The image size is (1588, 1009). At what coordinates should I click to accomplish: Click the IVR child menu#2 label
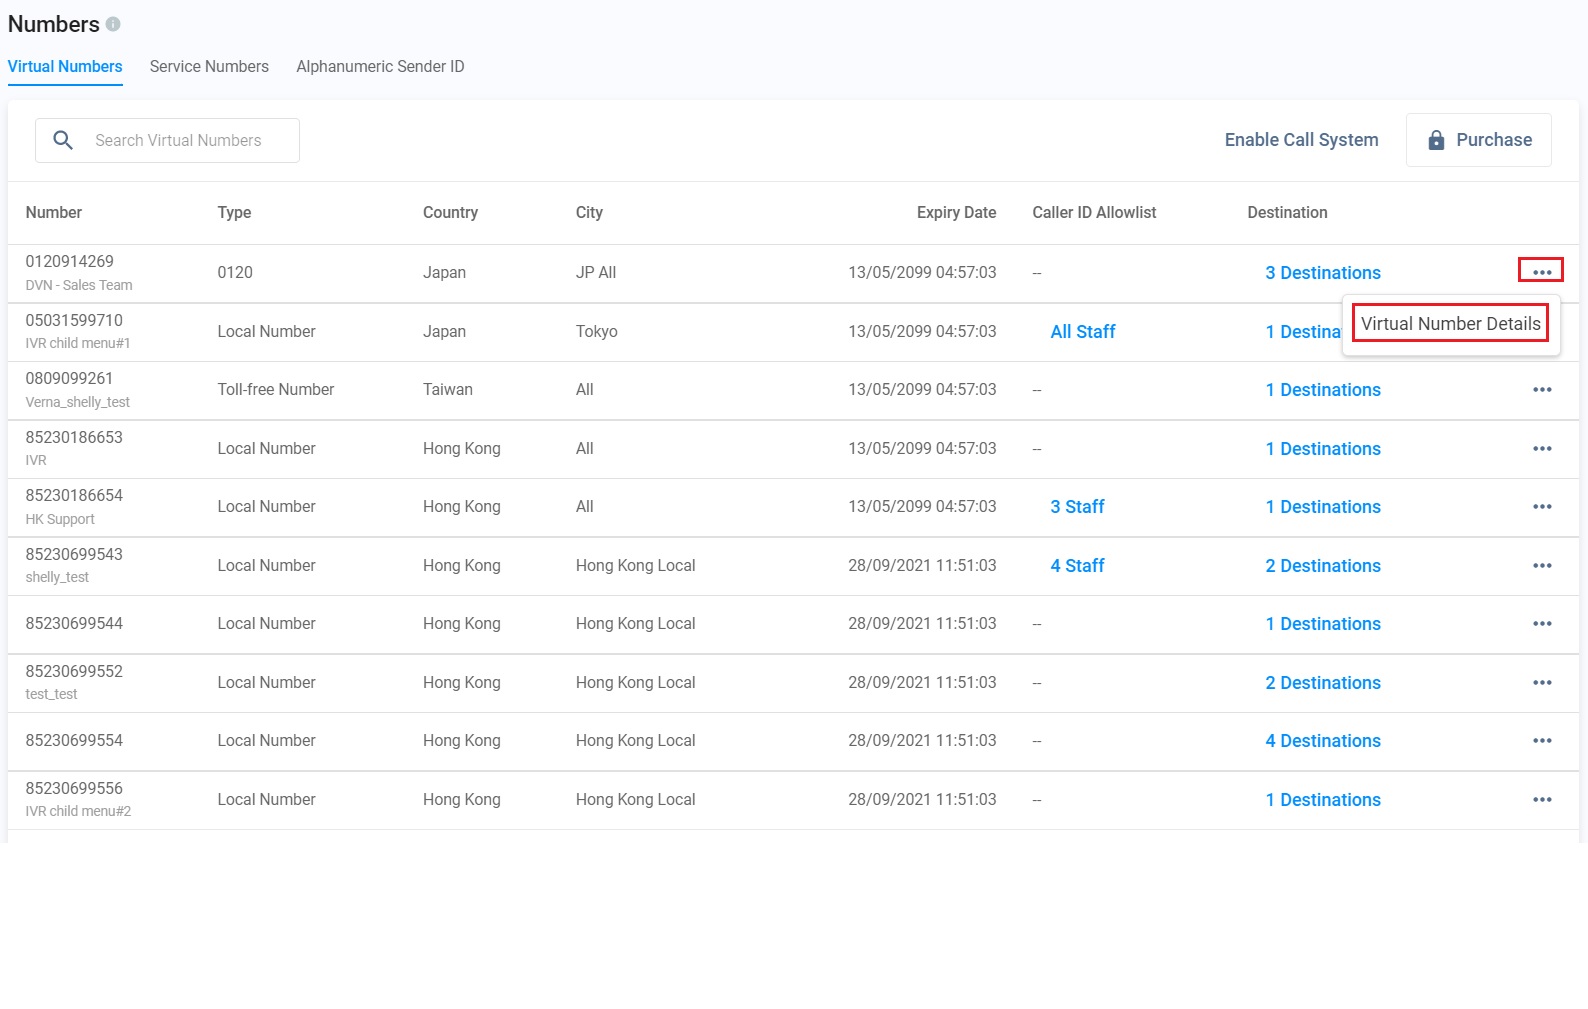pos(78,811)
